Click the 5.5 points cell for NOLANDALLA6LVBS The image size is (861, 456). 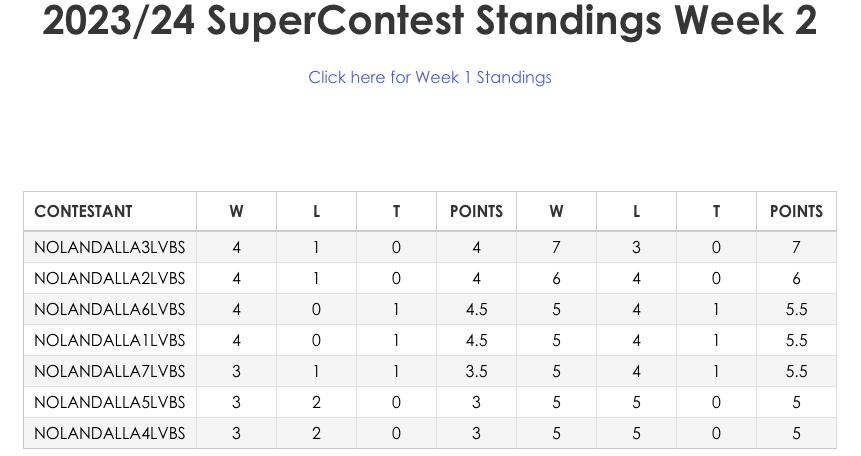coord(796,309)
